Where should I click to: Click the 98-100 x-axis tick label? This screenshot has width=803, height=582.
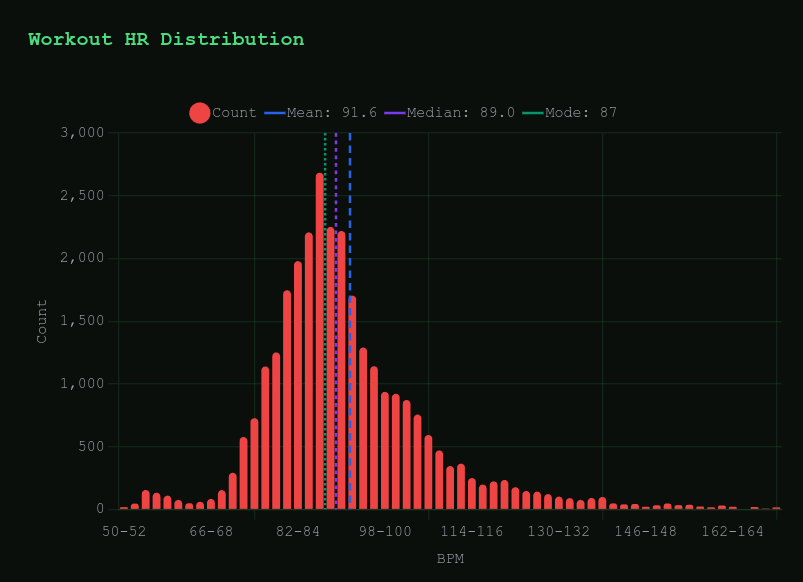click(x=385, y=531)
